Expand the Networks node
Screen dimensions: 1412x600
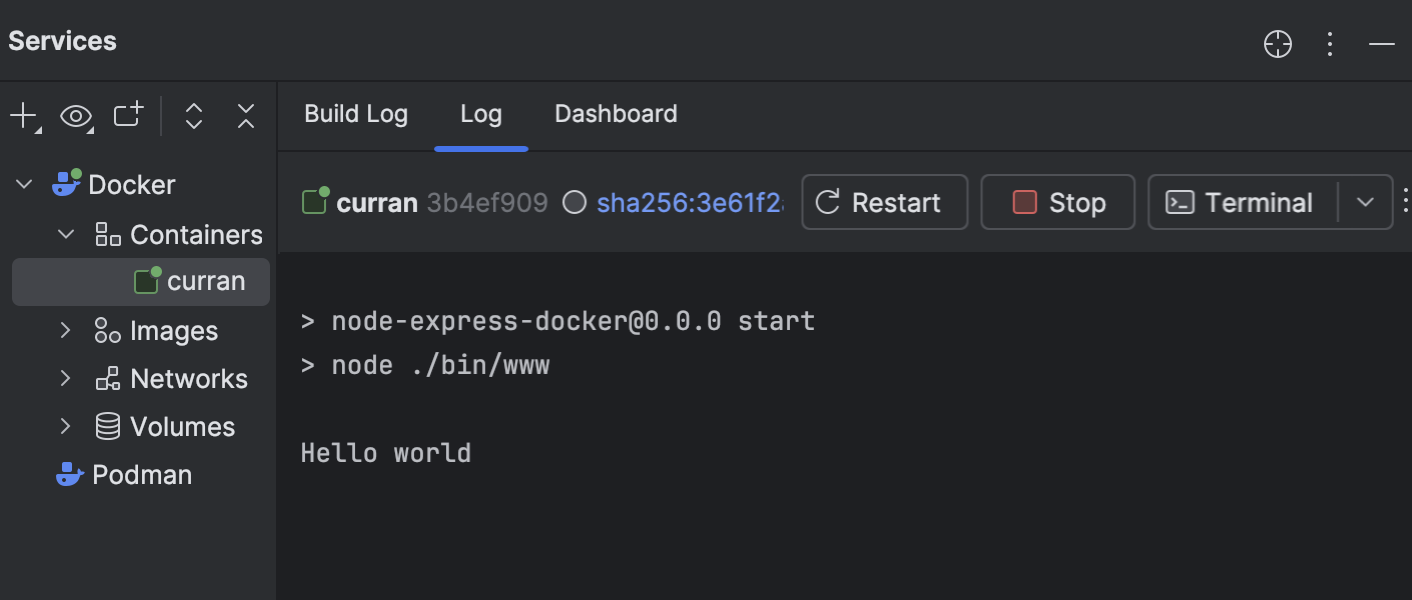(66, 378)
